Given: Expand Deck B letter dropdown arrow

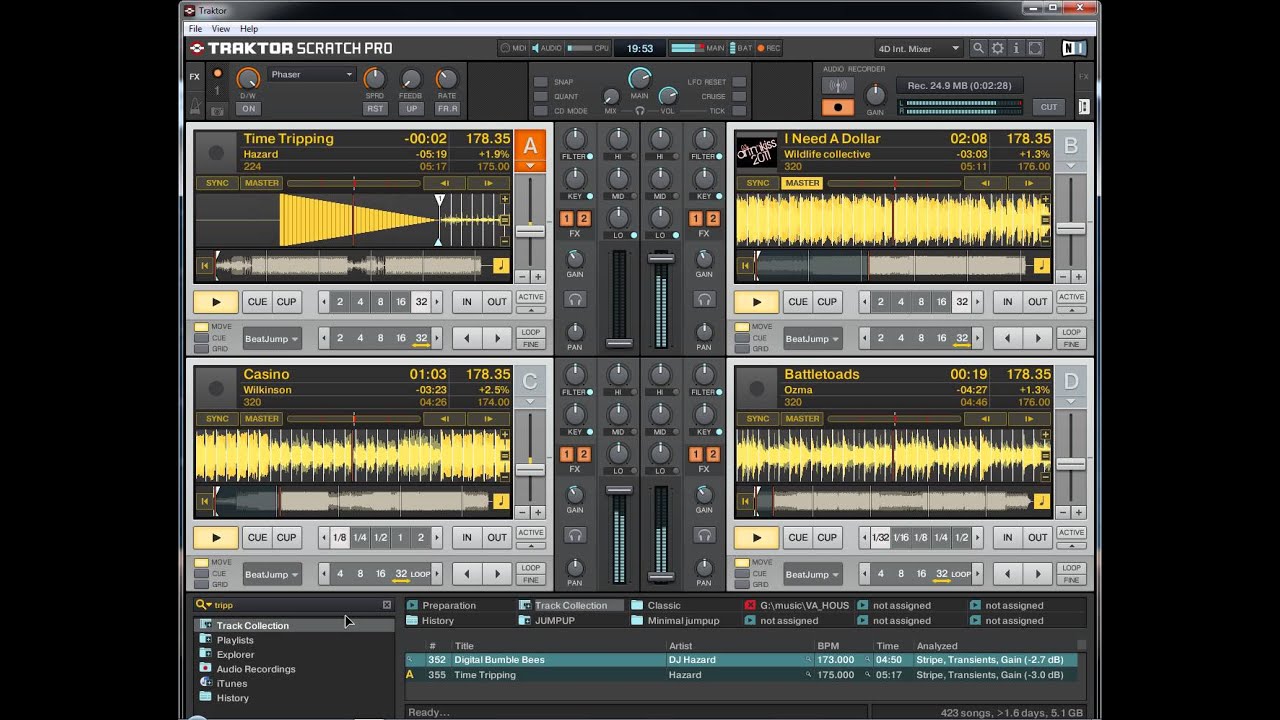Looking at the screenshot, I should coord(1071,166).
